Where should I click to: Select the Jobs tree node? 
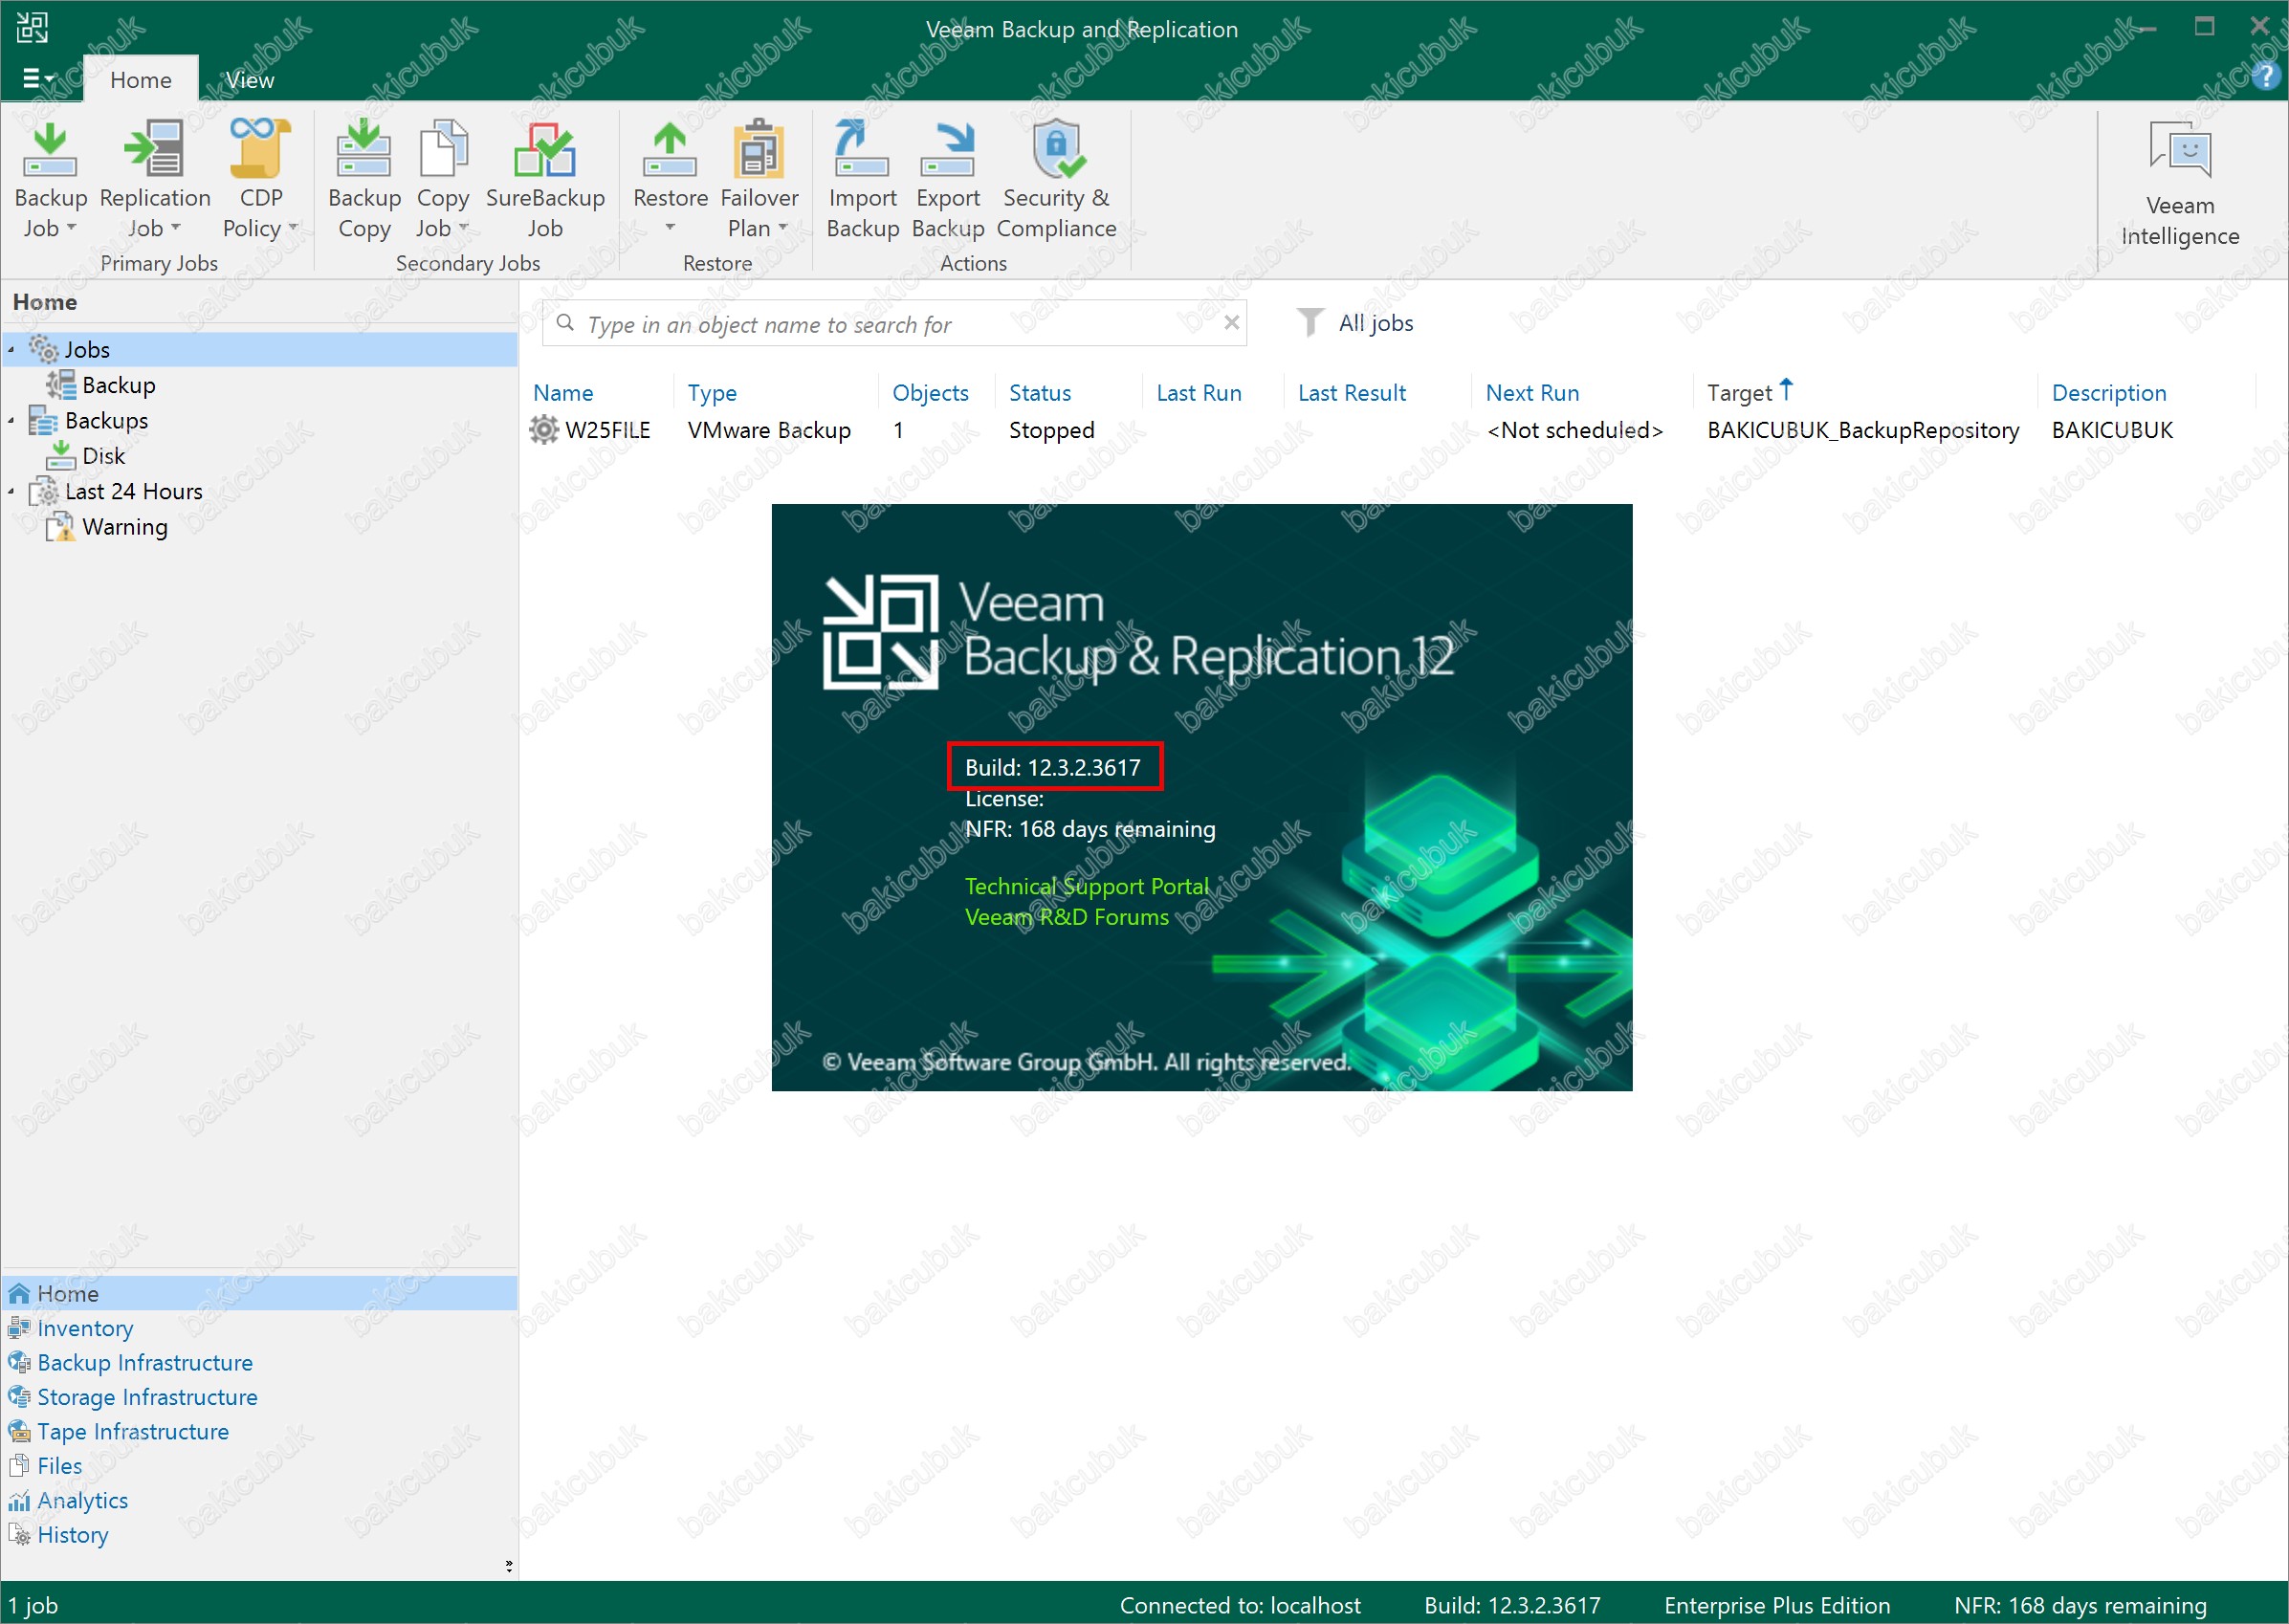click(x=260, y=349)
